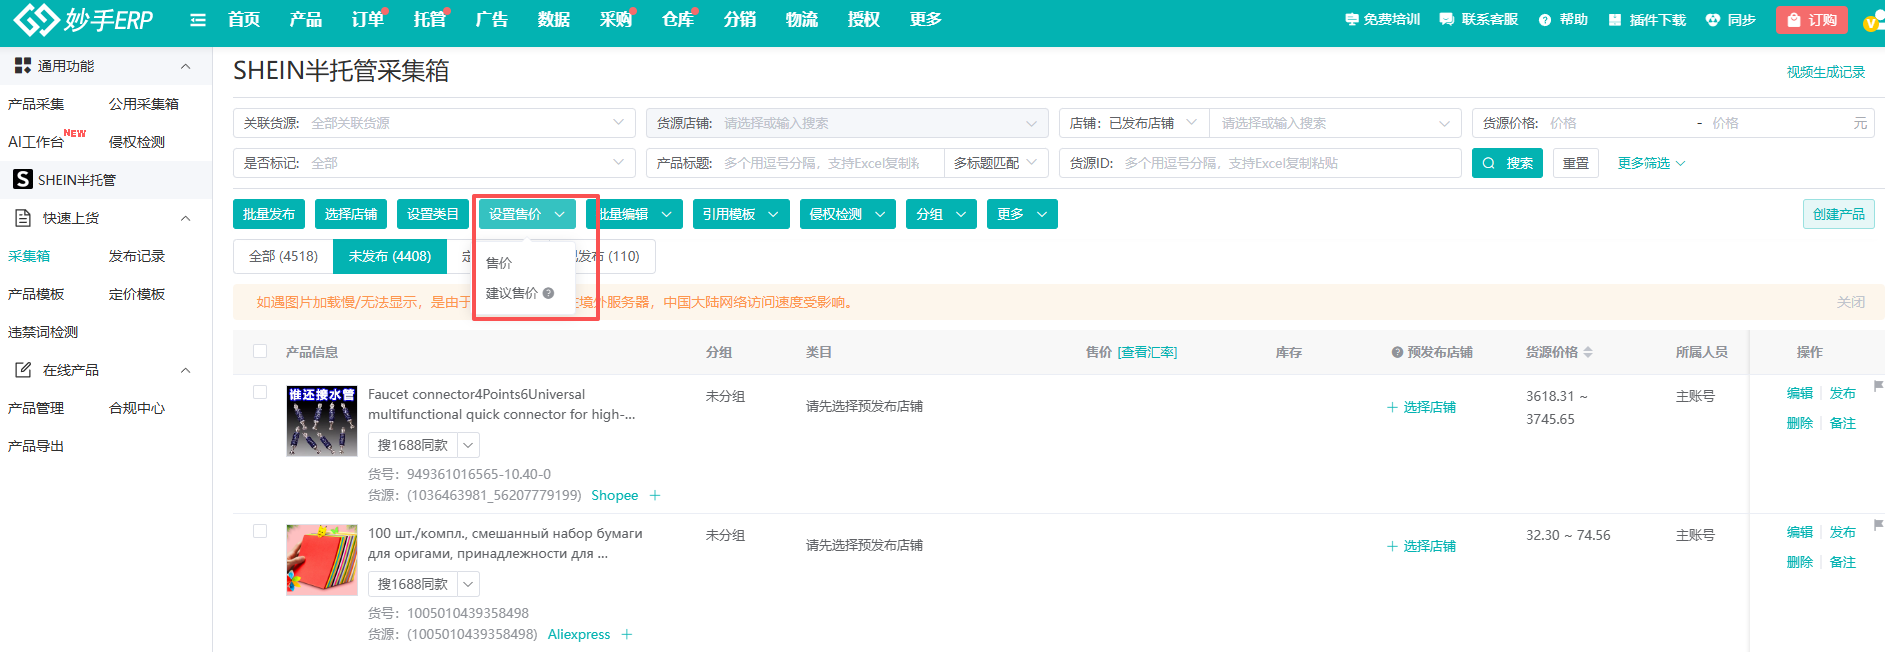
Task: Toggle the sidebar hamburger menu icon
Action: pyautogui.click(x=198, y=20)
